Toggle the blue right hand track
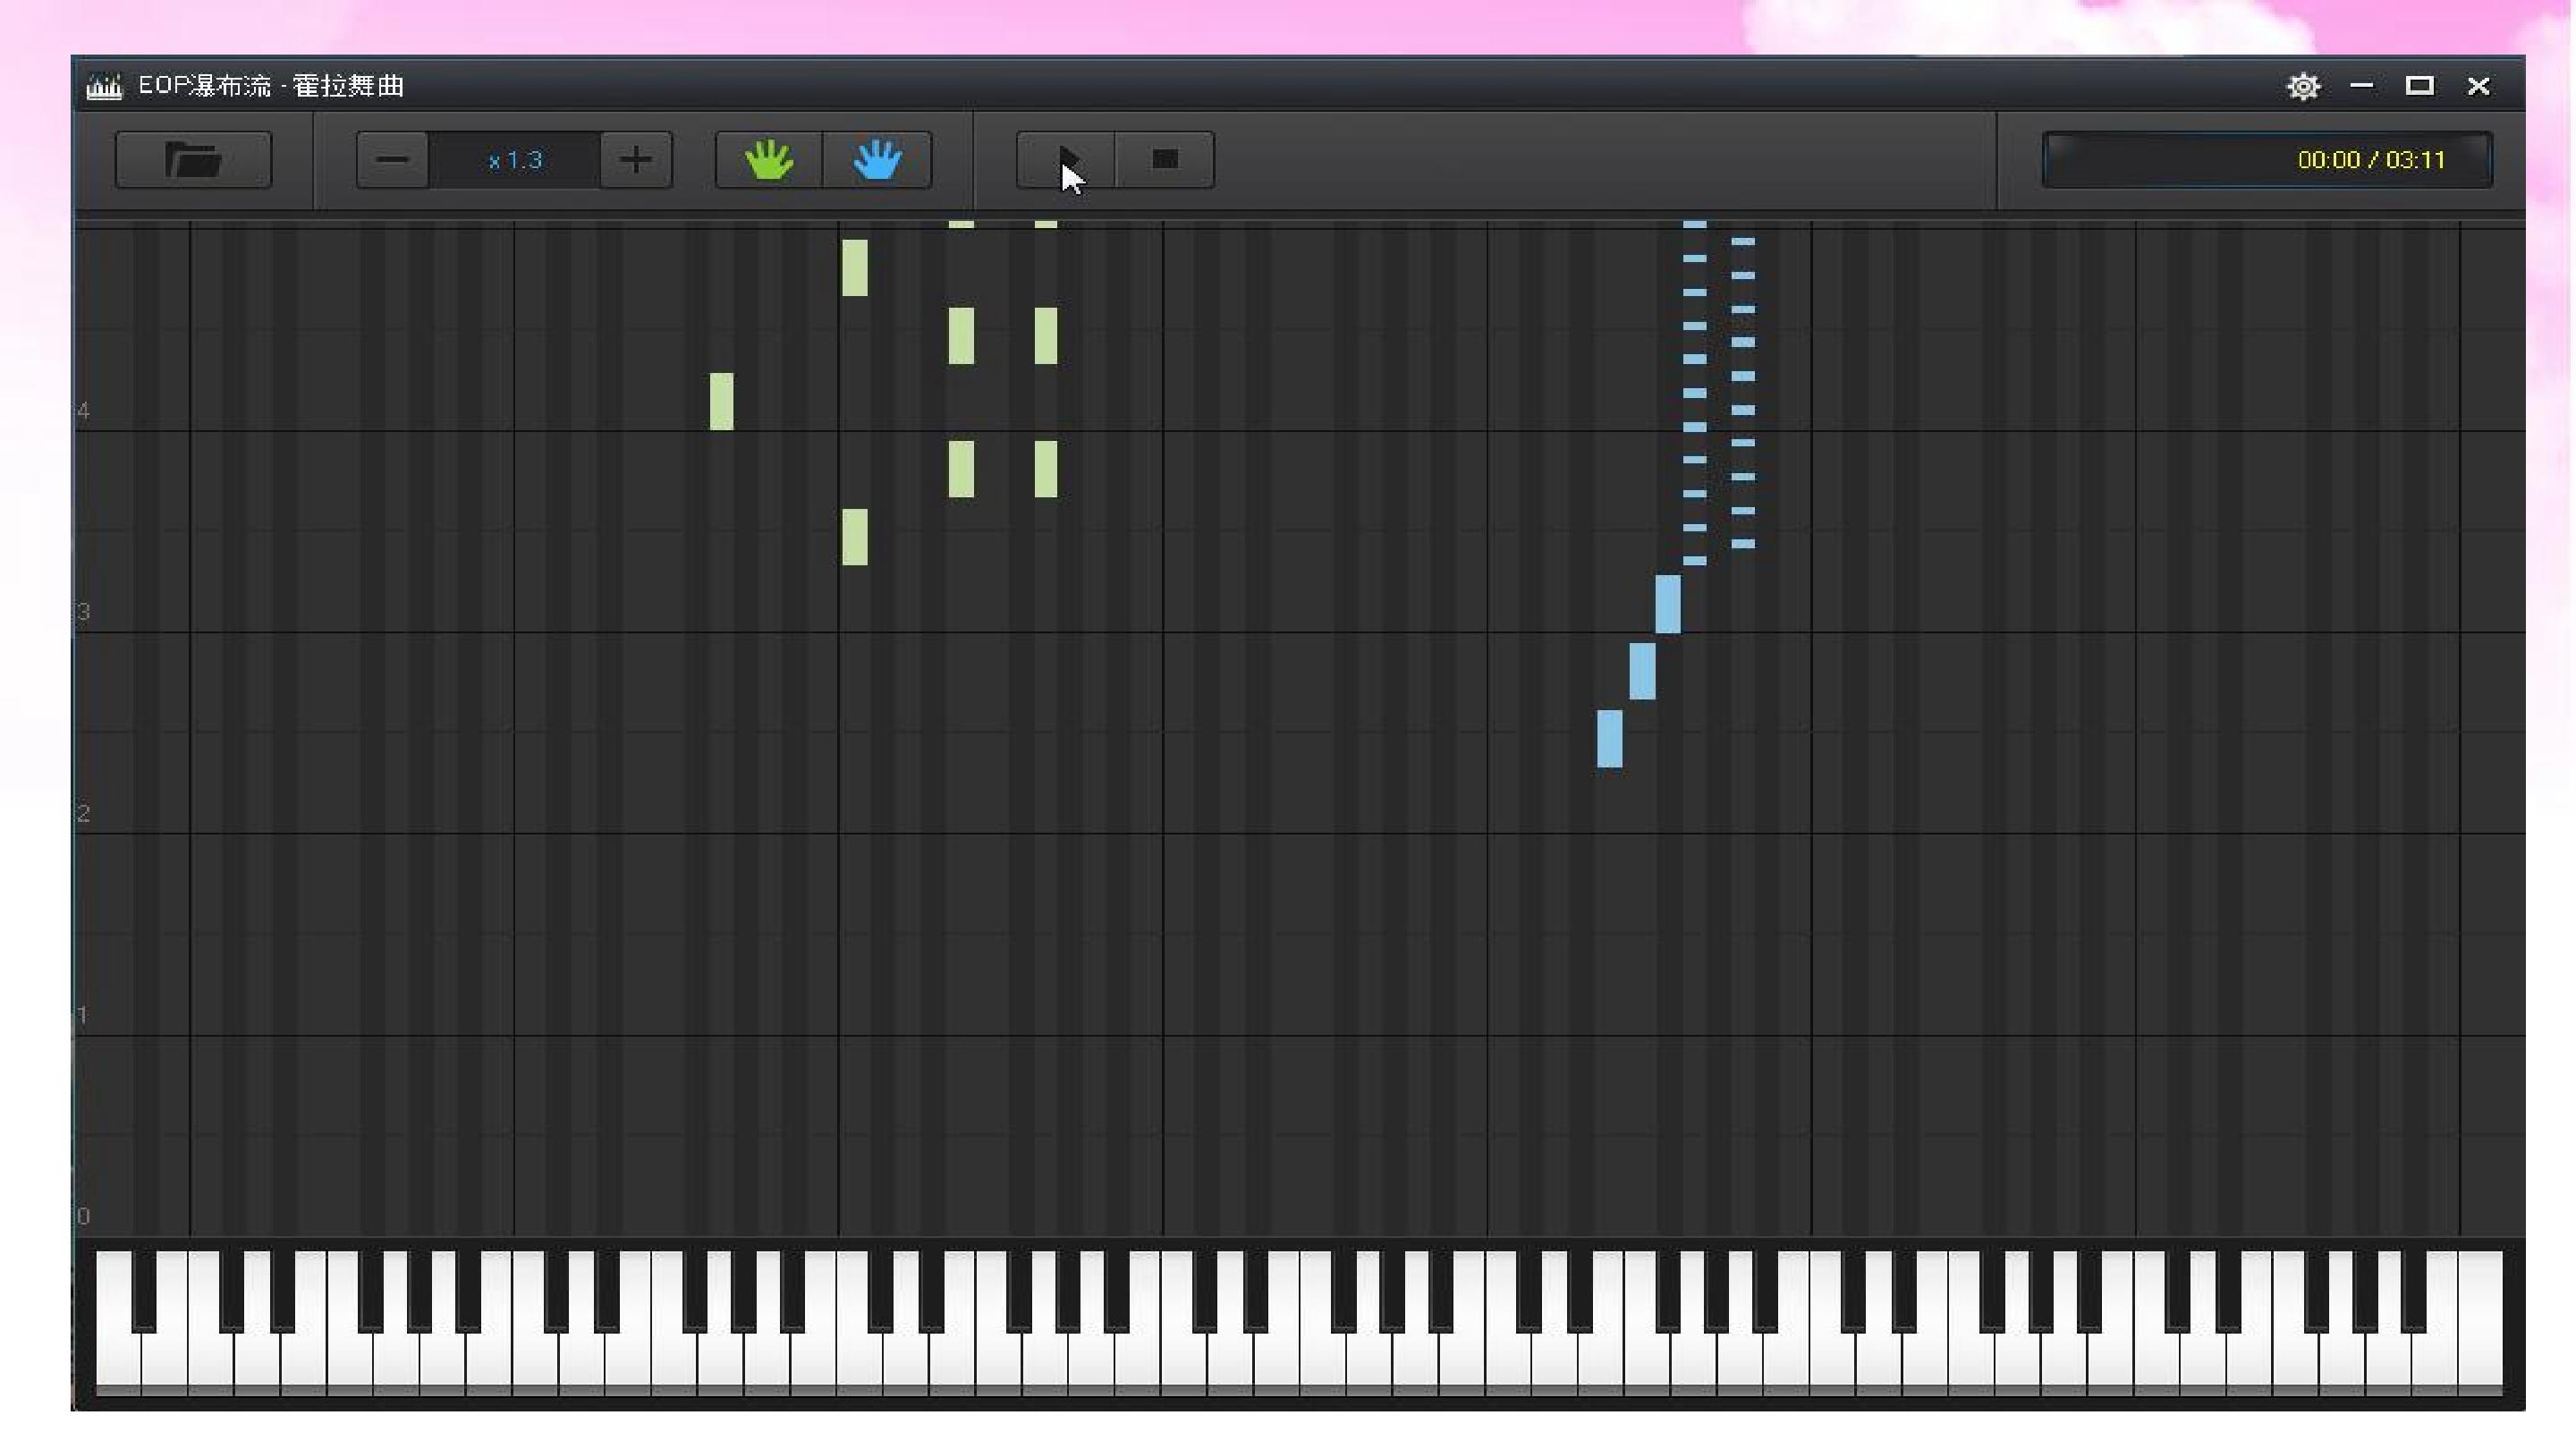This screenshot has height=1449, width=2576. pos(877,160)
